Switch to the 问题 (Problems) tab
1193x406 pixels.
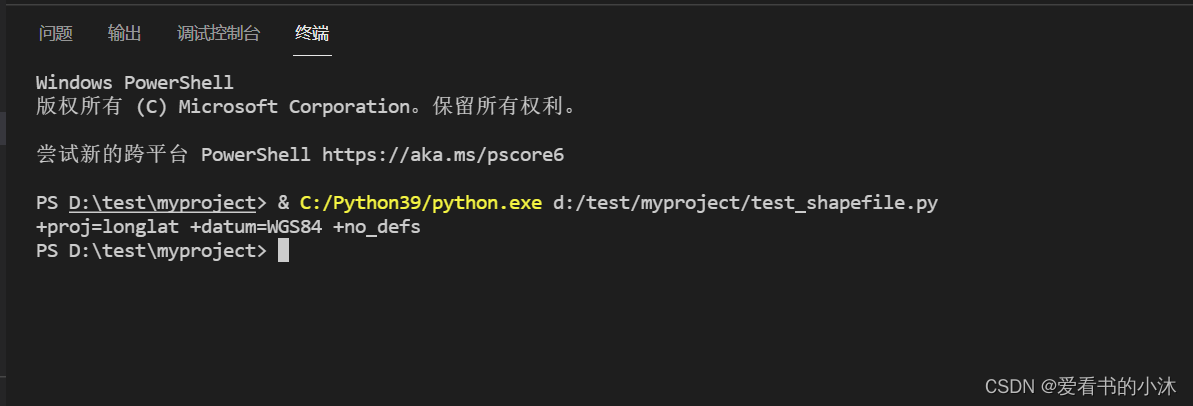click(x=56, y=34)
